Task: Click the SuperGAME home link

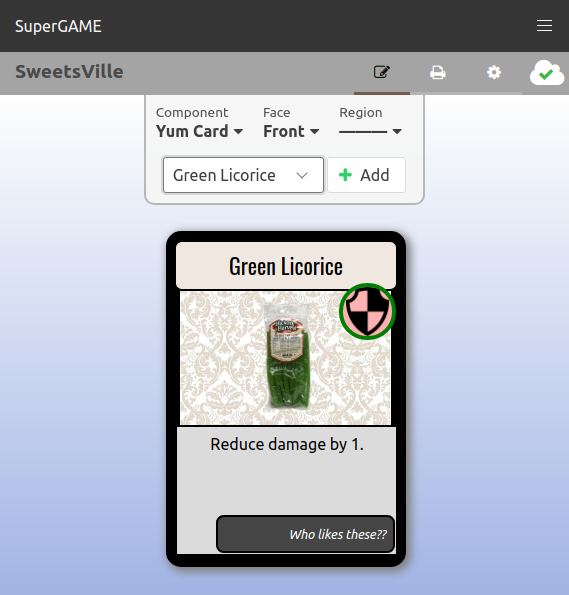Action: [58, 26]
